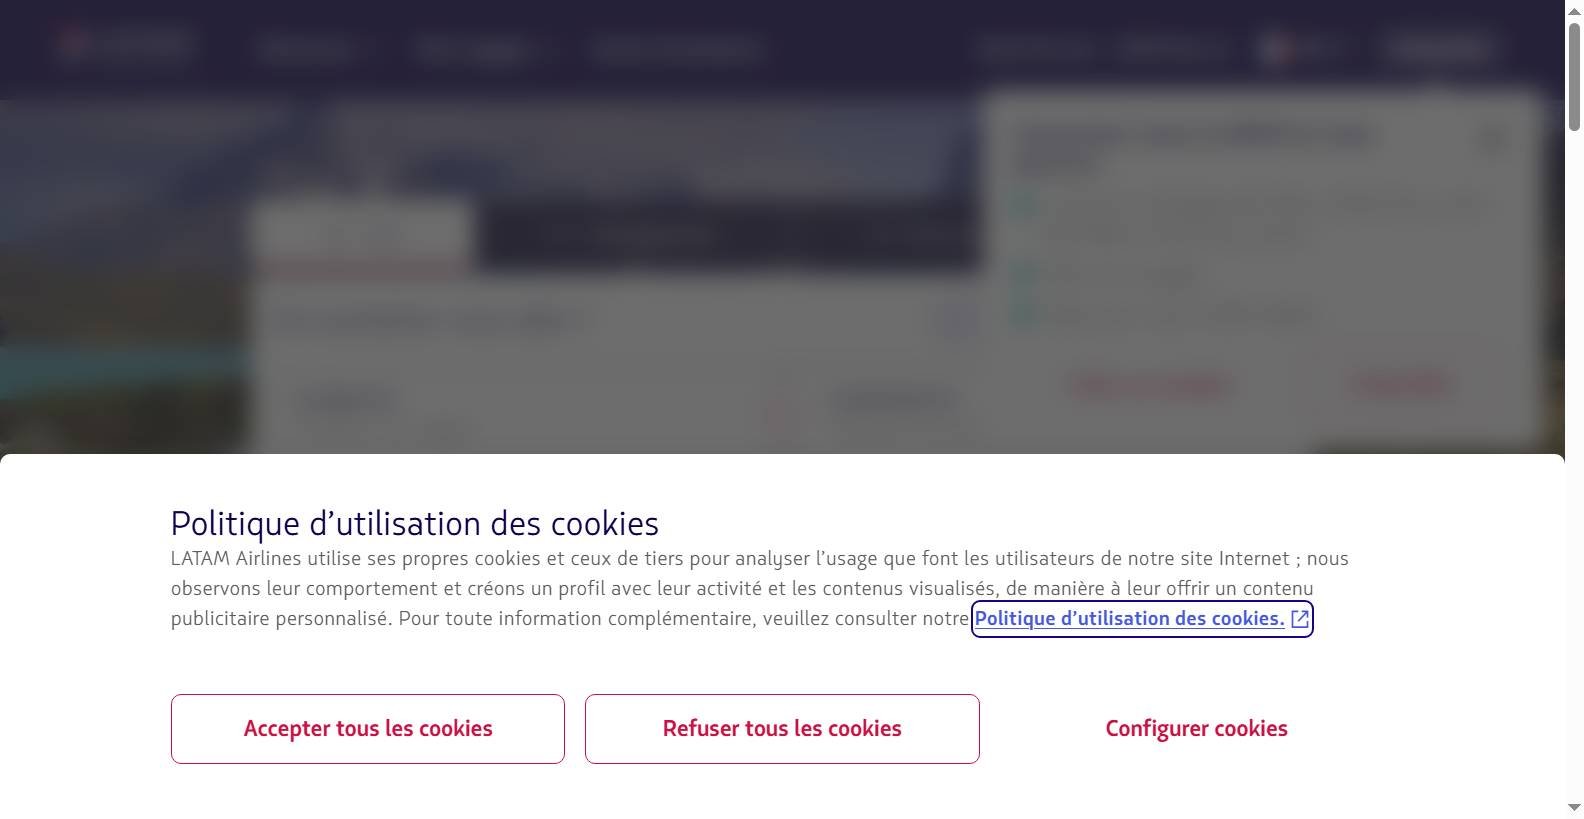The width and height of the screenshot is (1584, 819).
Task: Click external-link icon beside cookie policy link
Action: point(1300,619)
